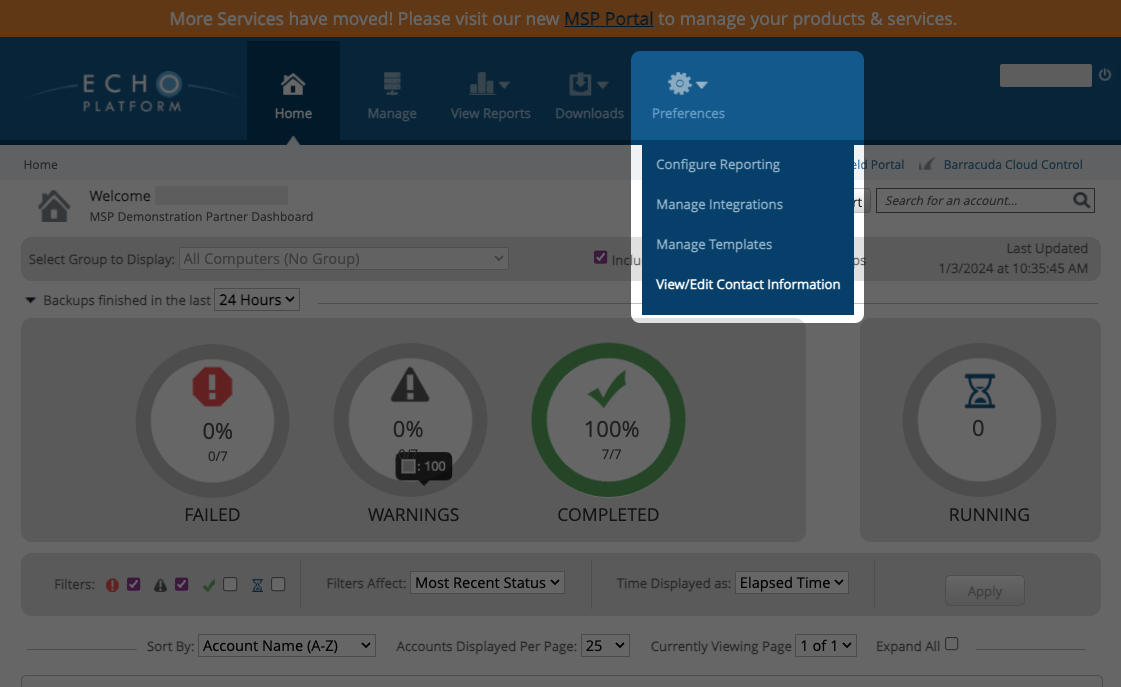This screenshot has height=687, width=1121.
Task: Open the Preferences gear icon
Action: 681,84
